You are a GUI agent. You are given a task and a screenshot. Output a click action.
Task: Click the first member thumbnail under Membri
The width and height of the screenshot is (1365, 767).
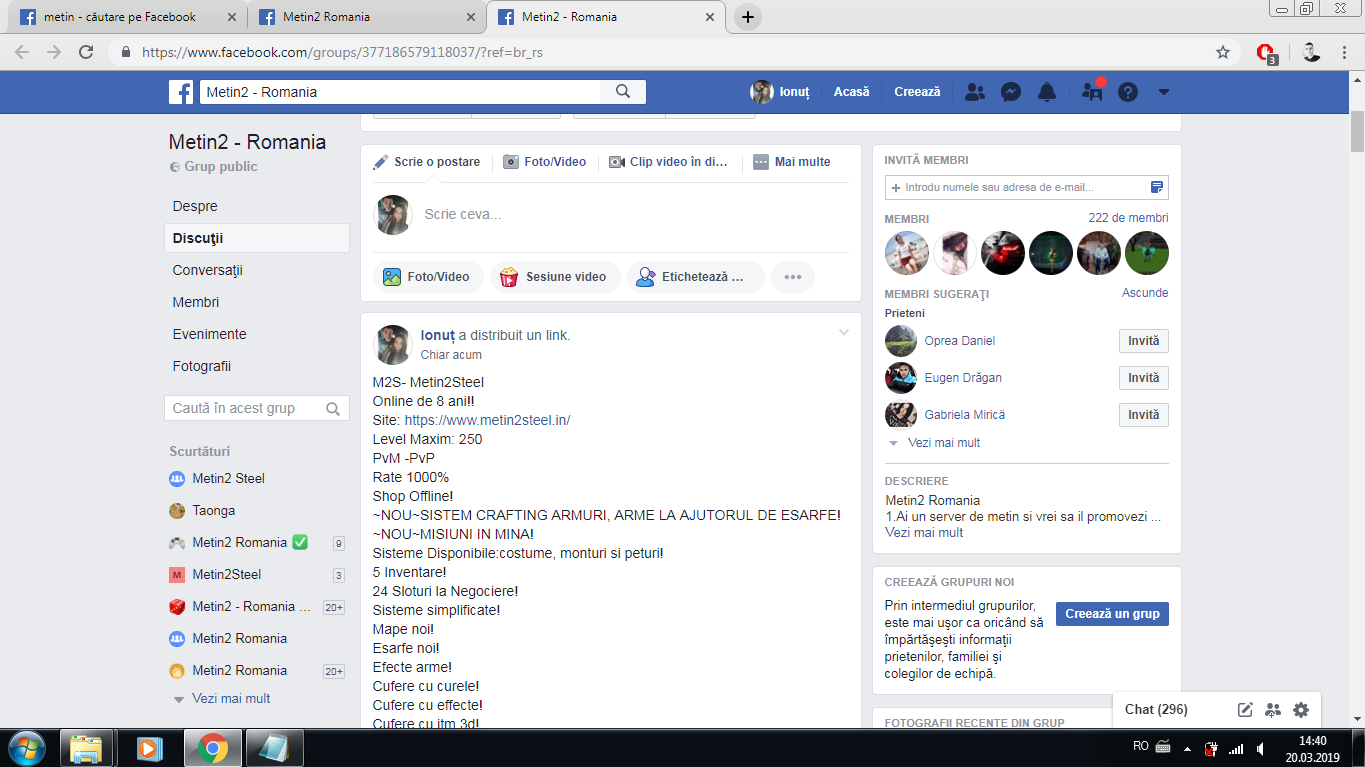click(907, 253)
